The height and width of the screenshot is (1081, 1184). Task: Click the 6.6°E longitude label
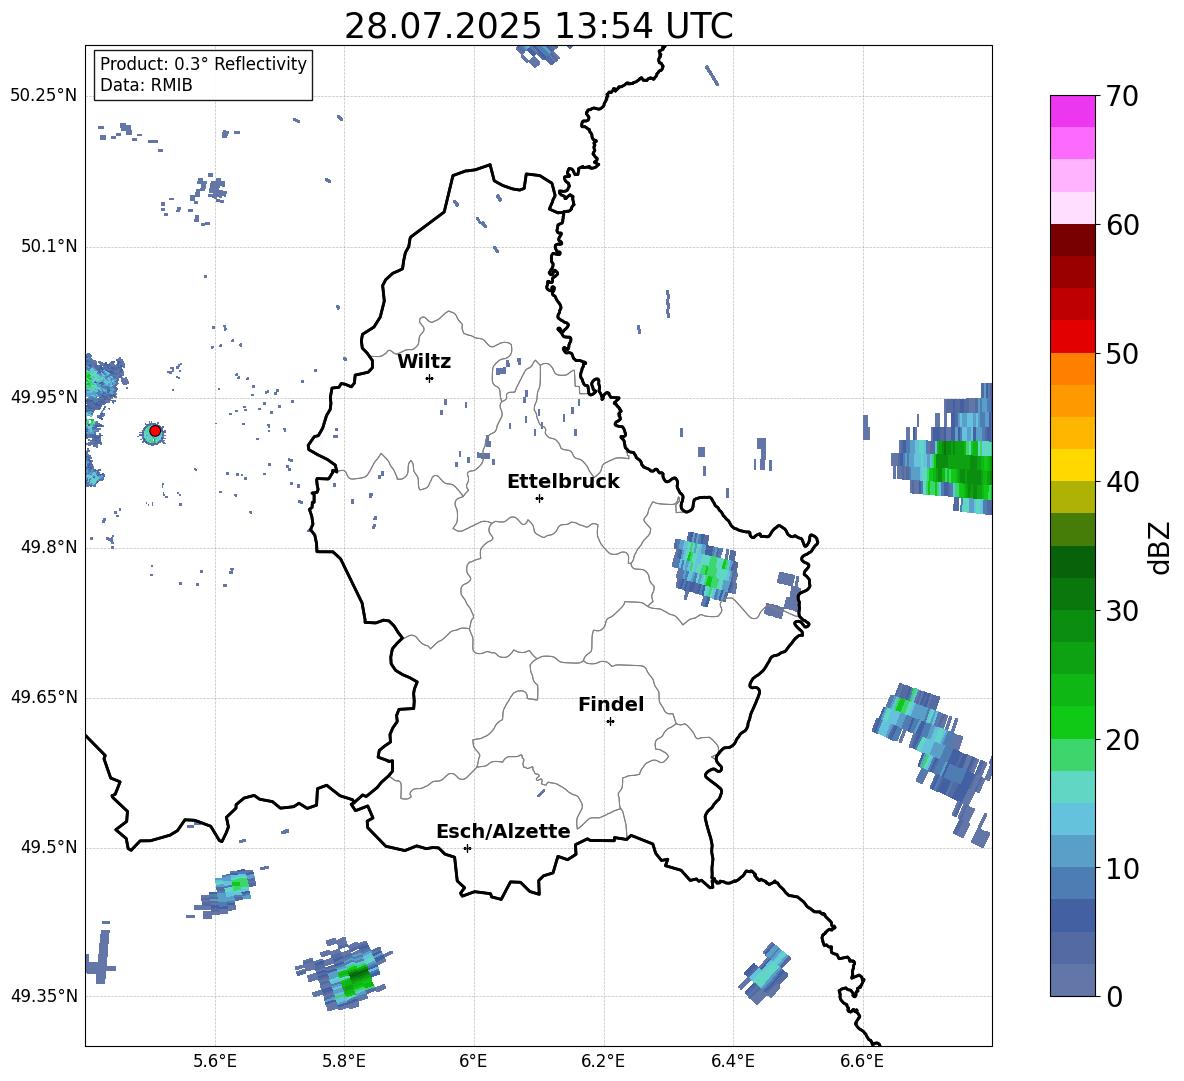pyautogui.click(x=862, y=1062)
